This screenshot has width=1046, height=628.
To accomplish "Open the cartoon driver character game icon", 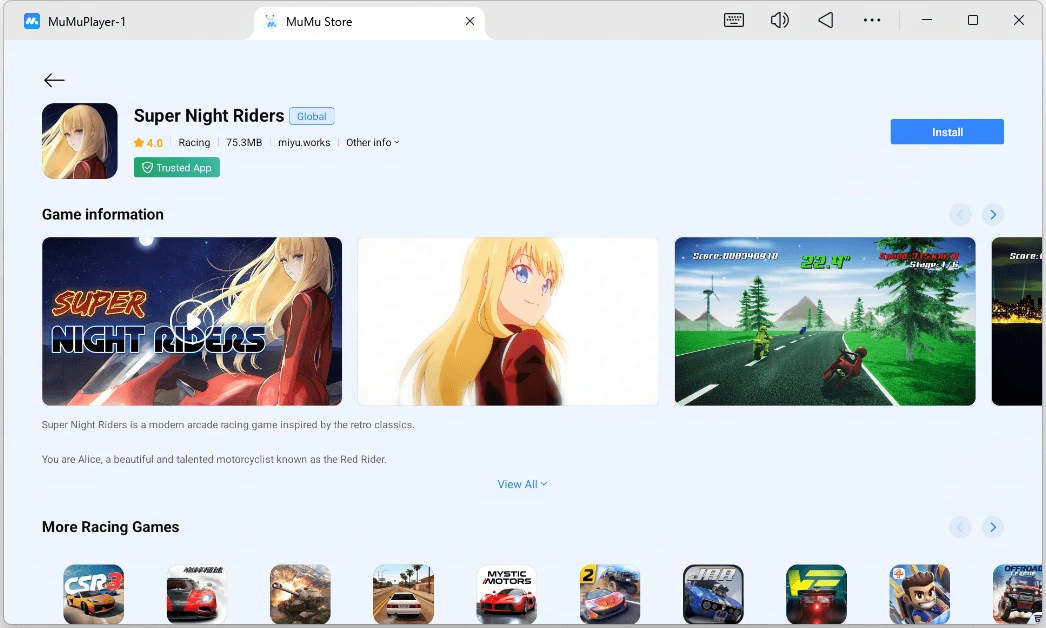I will (x=920, y=594).
